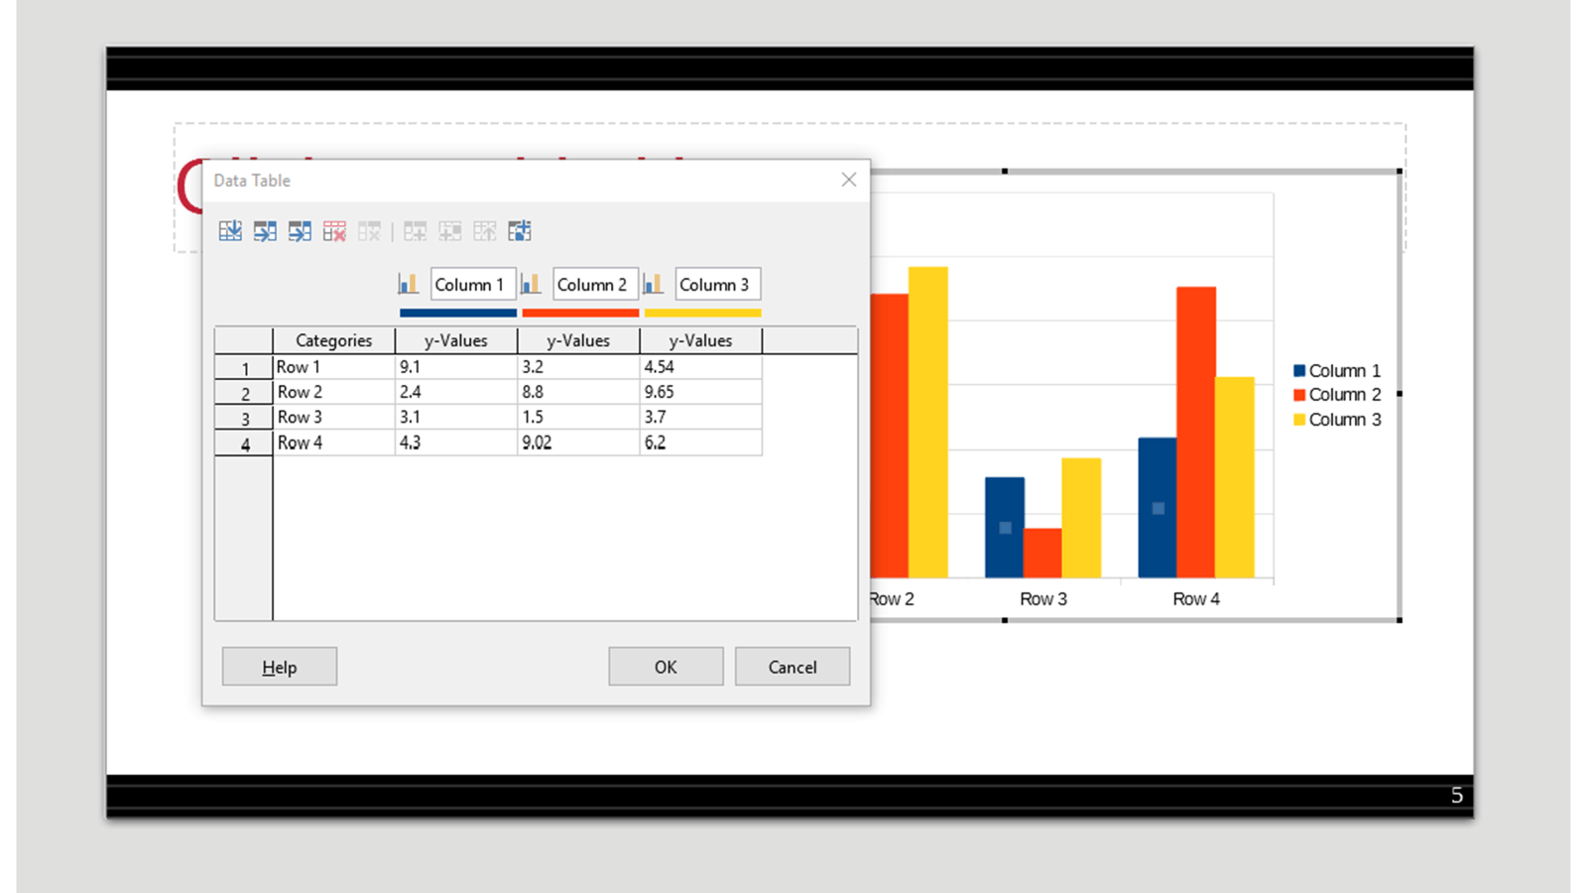1587x893 pixels.
Task: Click the Delete Row icon with red X
Action: (x=334, y=231)
